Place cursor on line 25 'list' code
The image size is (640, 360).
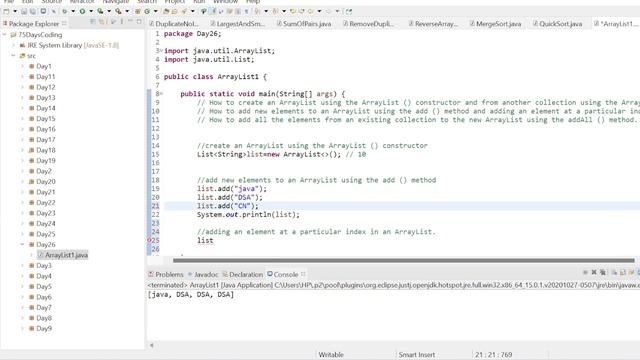click(205, 241)
